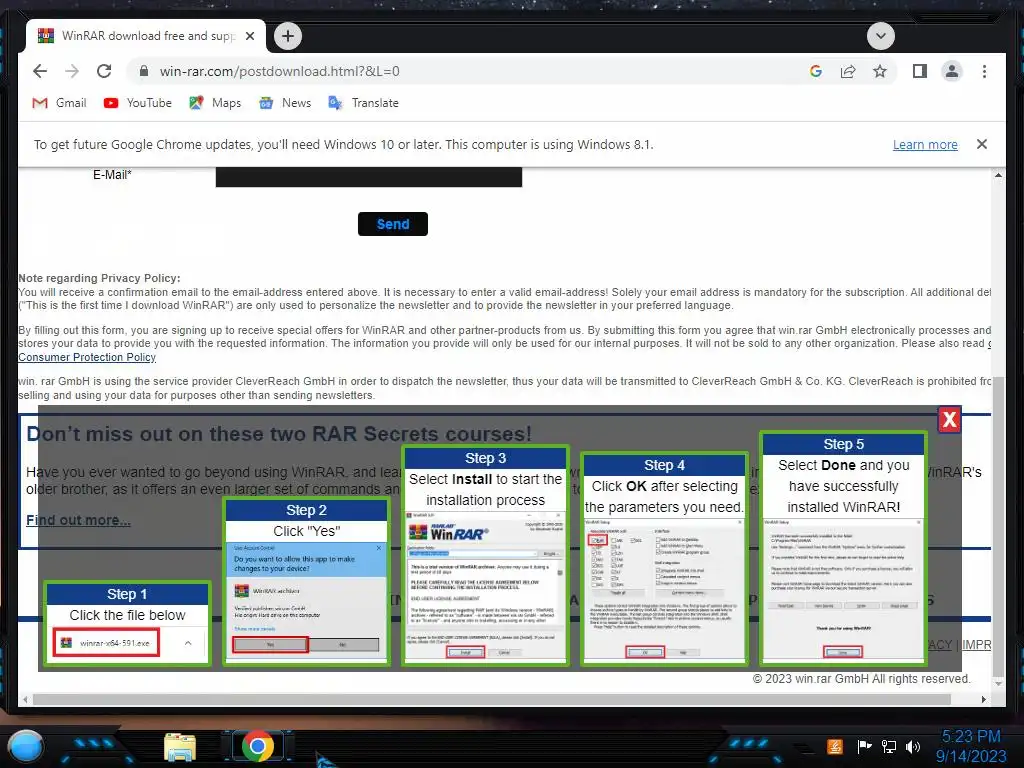
Task: Open the Consumer Protection Policy link
Action: click(x=87, y=357)
